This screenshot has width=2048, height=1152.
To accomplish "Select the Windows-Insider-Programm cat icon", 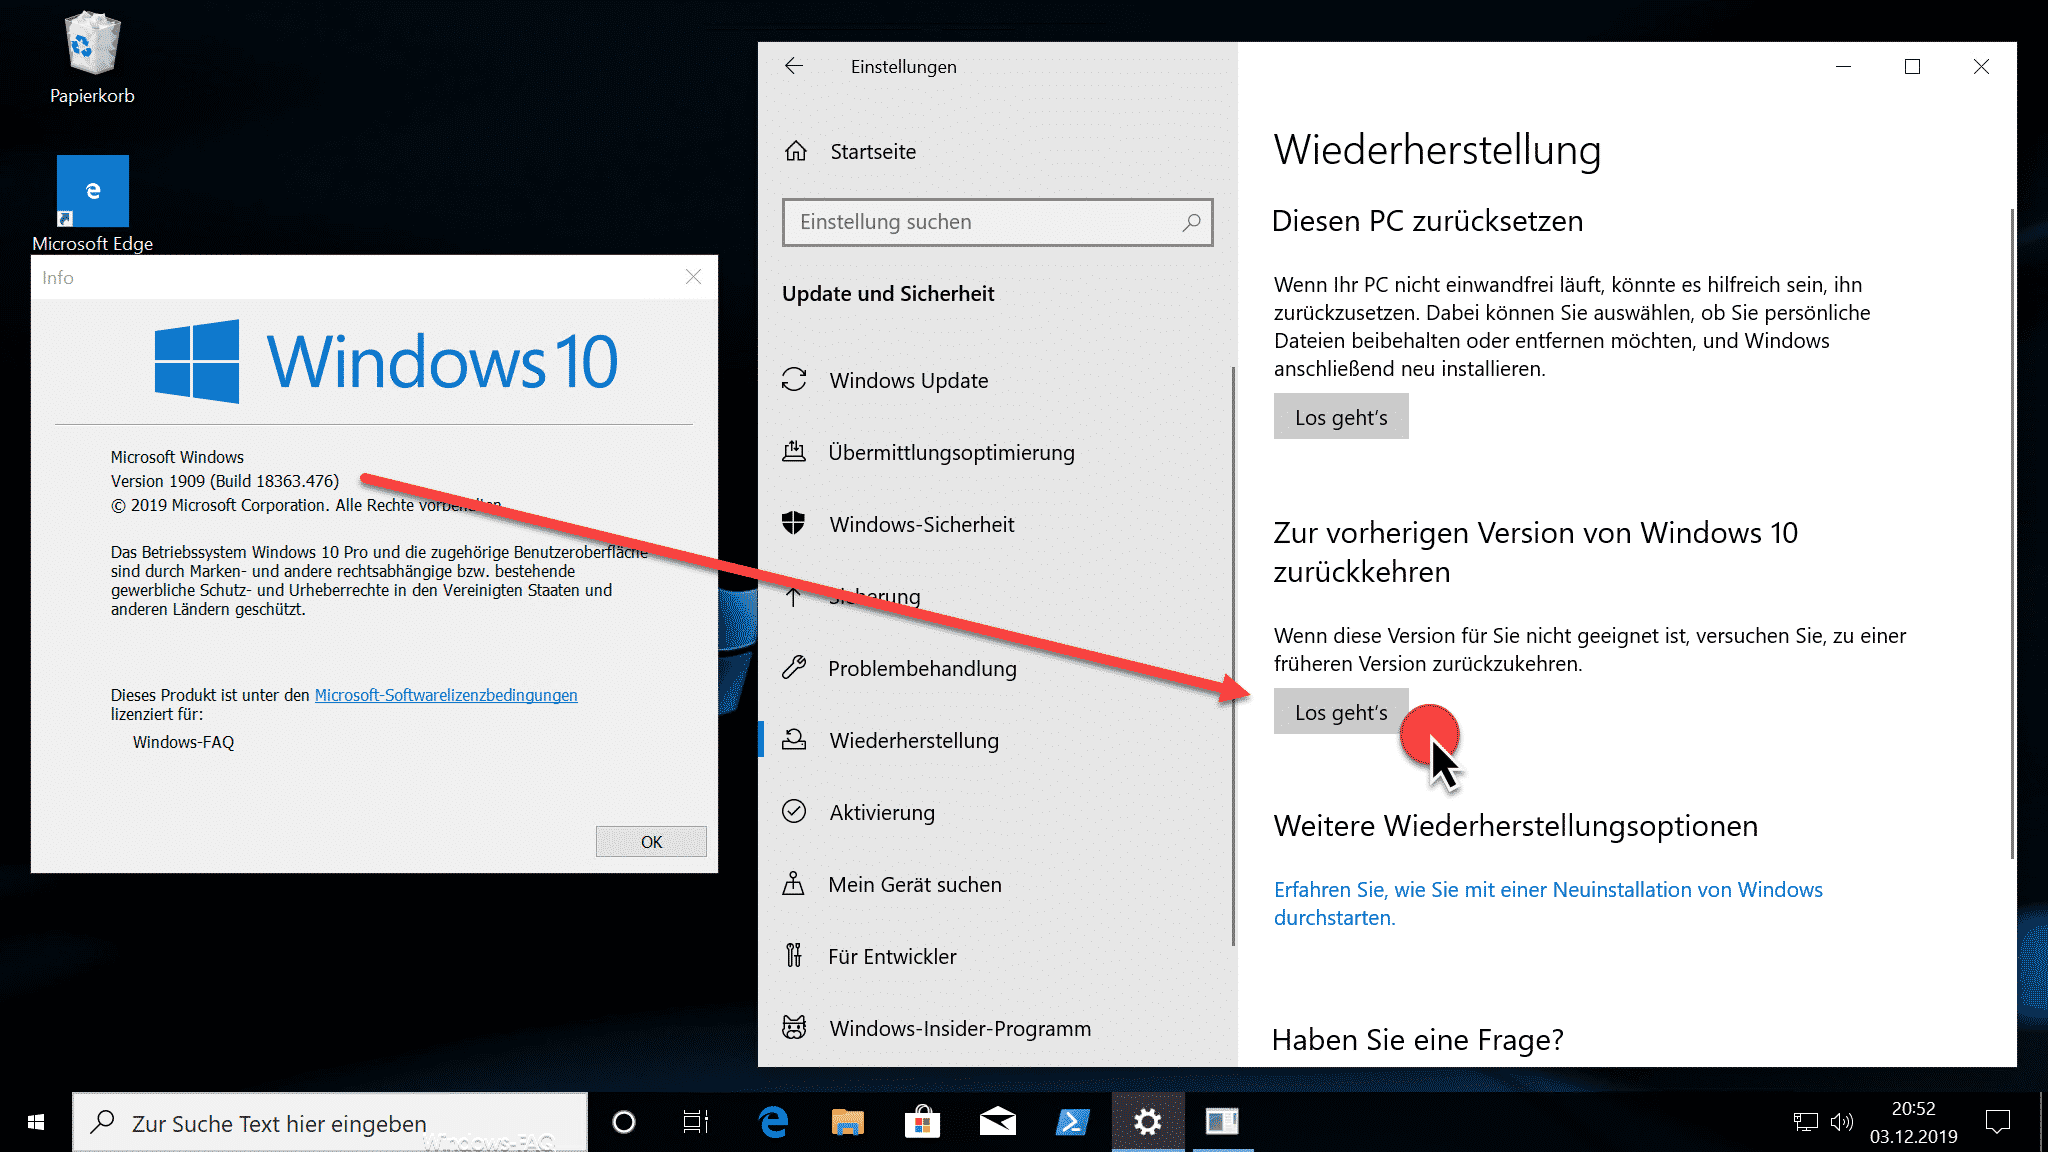I will (794, 1028).
